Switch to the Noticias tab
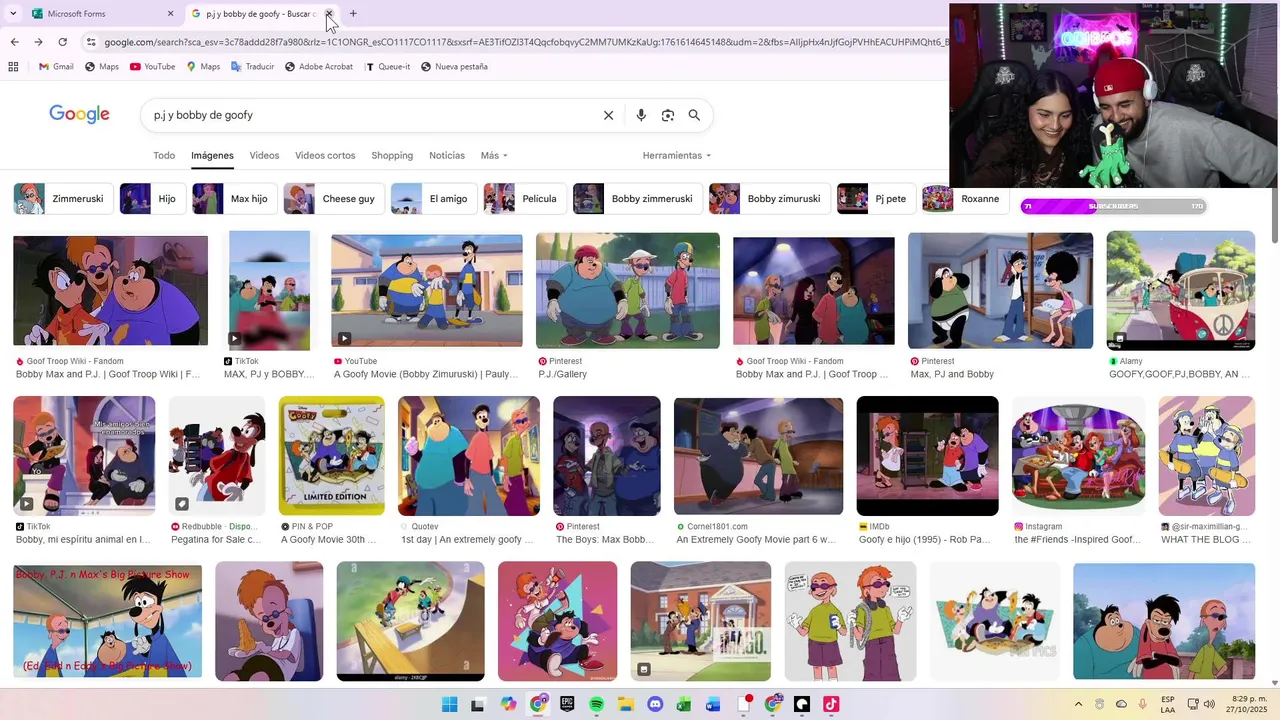The width and height of the screenshot is (1280, 720). pyautogui.click(x=447, y=156)
